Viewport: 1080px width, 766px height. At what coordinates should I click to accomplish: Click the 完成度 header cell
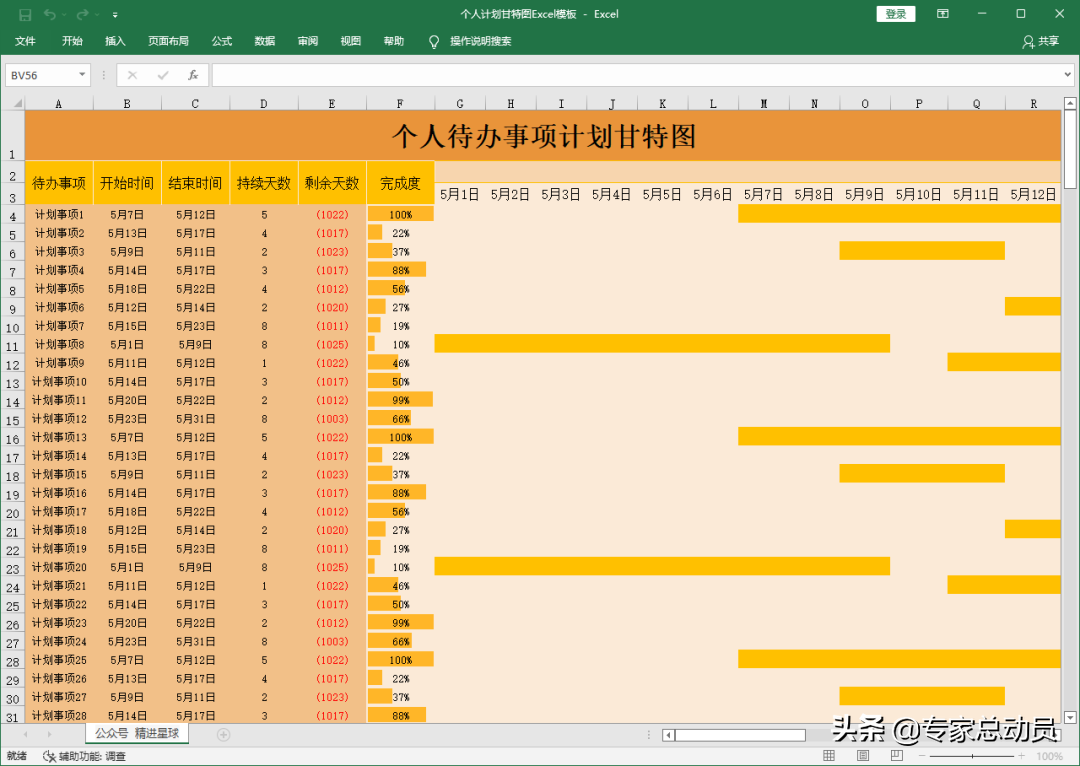(x=400, y=183)
